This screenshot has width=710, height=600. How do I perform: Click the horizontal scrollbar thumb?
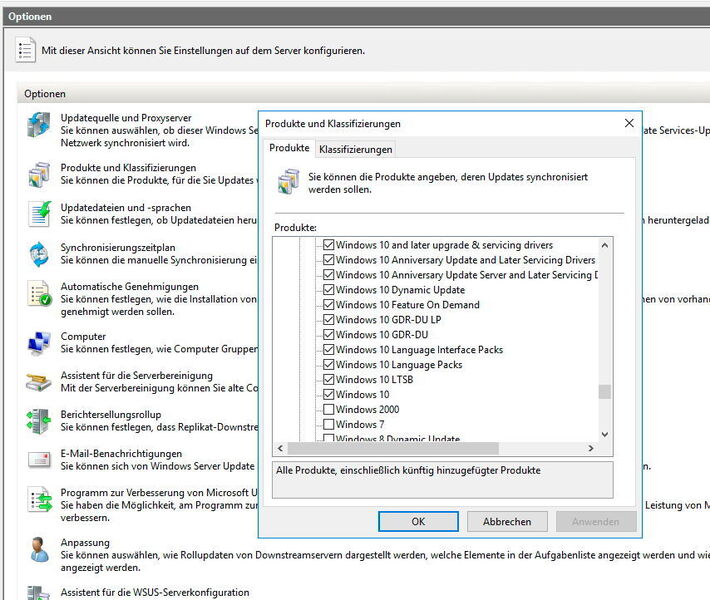click(393, 448)
